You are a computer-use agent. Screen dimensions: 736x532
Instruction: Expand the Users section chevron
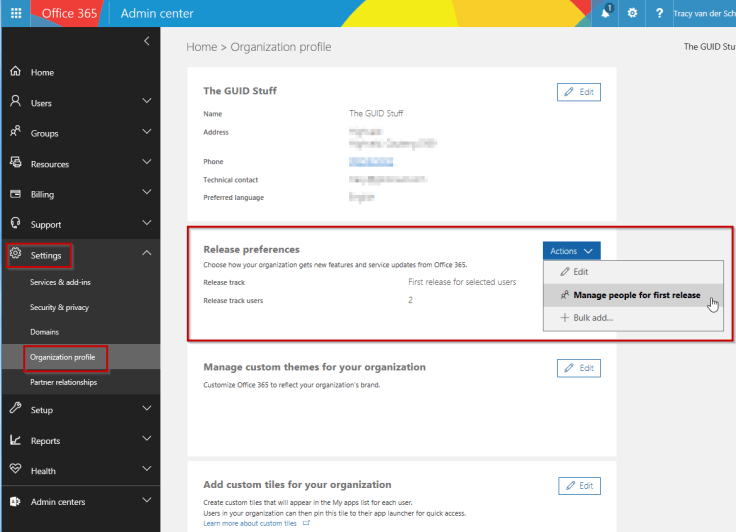pyautogui.click(x=147, y=102)
